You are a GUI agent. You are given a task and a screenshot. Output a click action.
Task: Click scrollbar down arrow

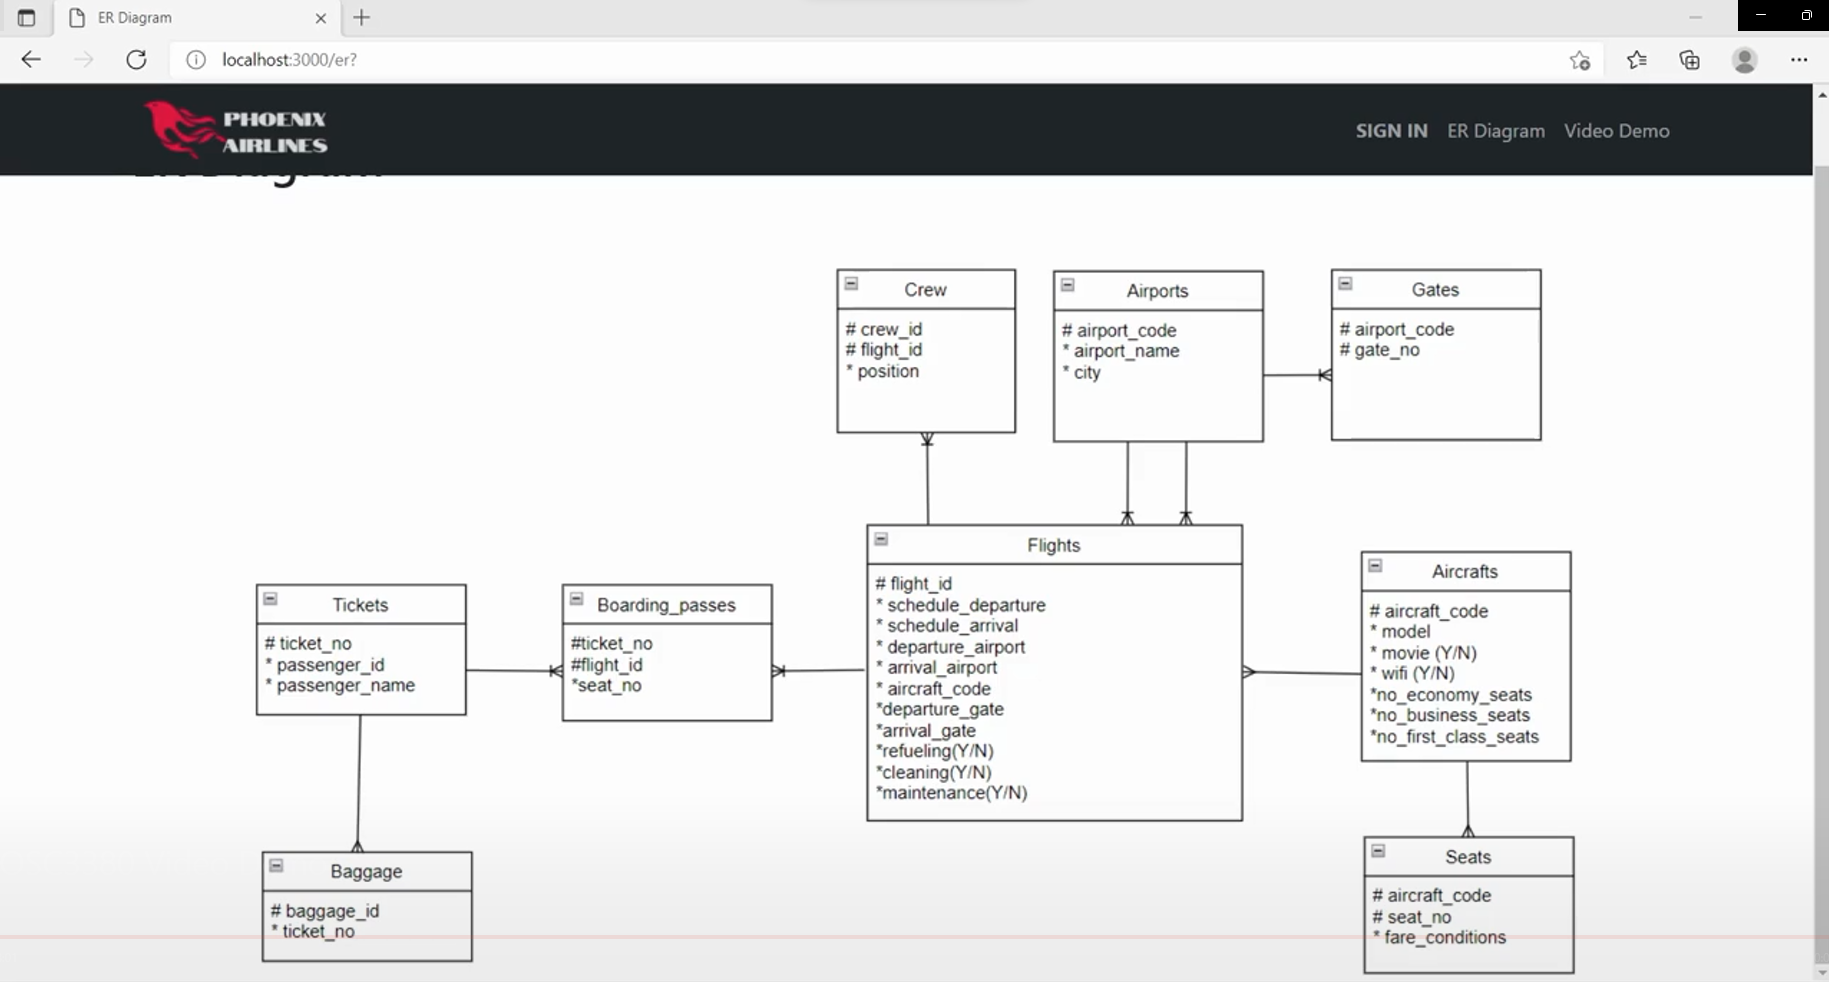coord(1821,972)
